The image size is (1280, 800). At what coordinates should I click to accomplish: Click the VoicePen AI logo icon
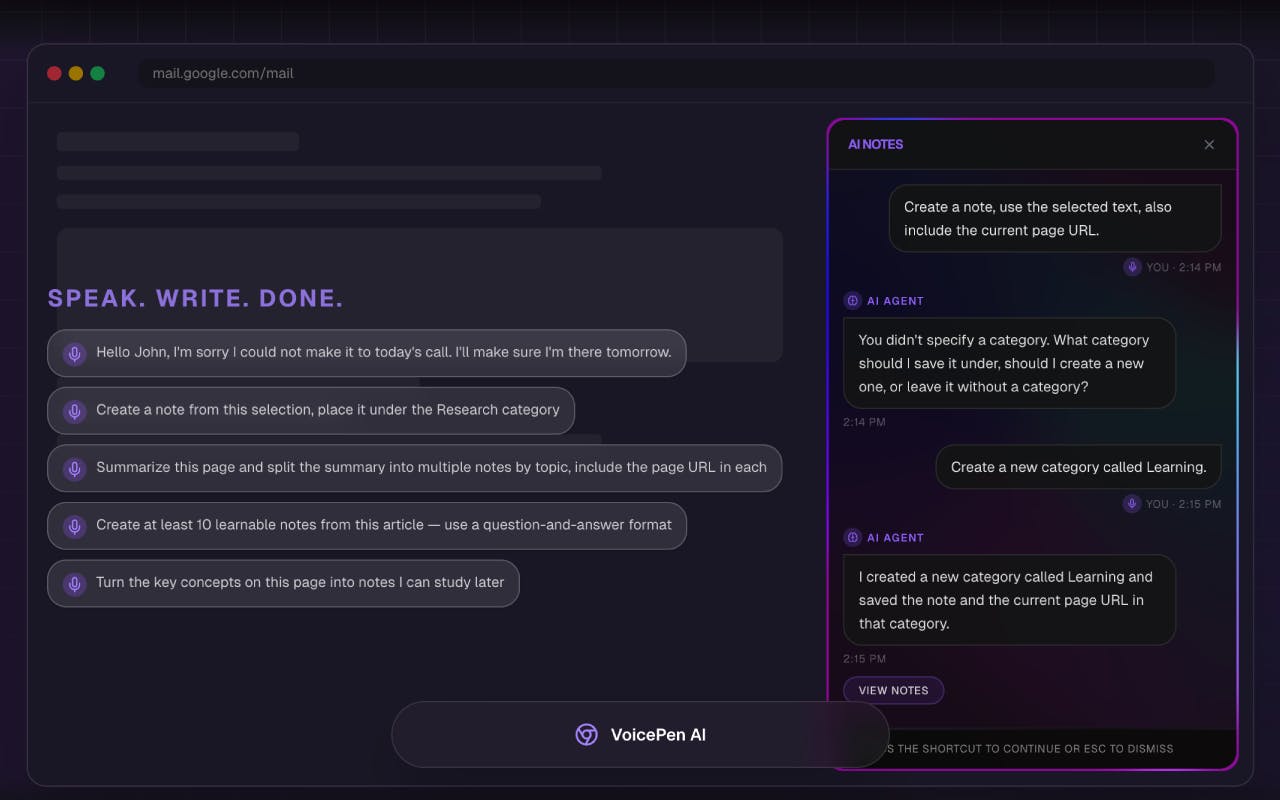[586, 735]
